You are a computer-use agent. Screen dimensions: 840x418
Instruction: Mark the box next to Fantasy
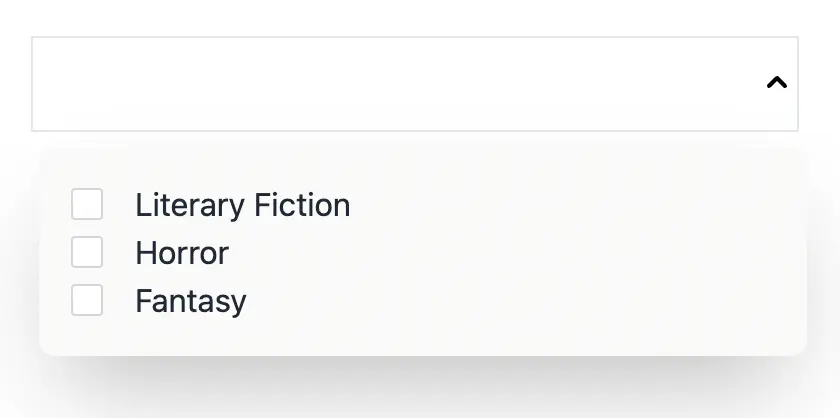[87, 300]
